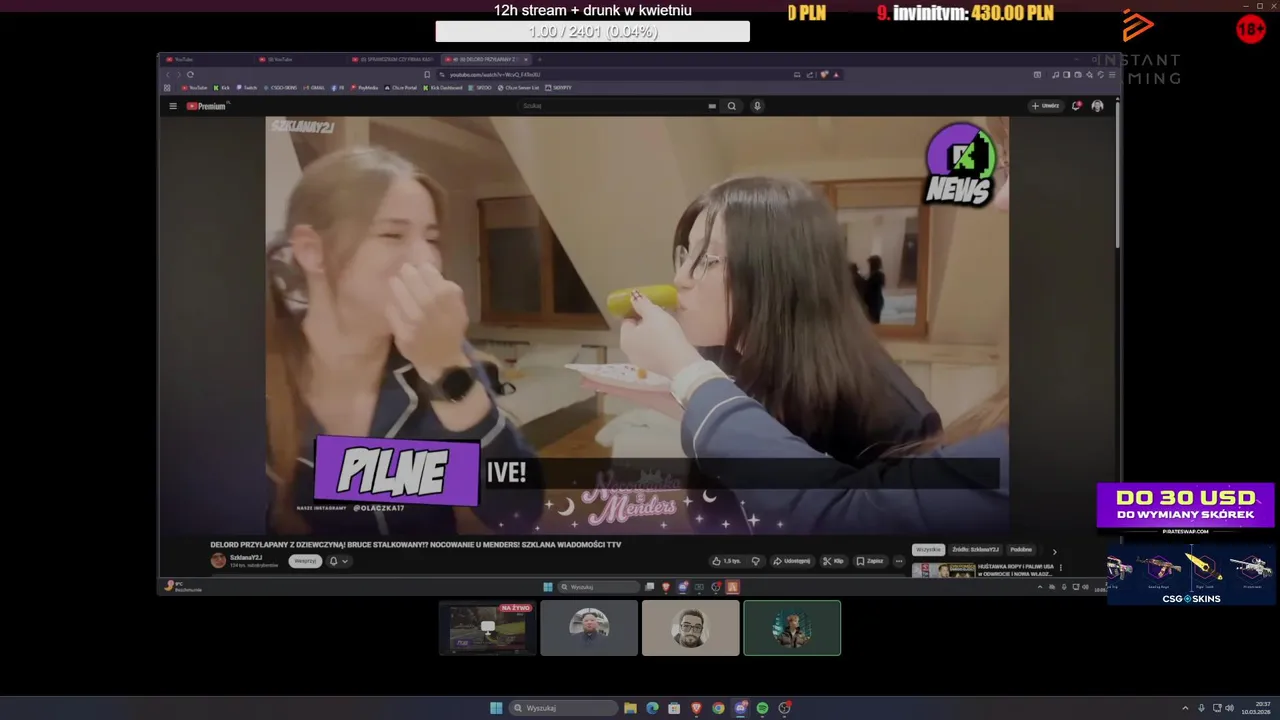Open SzklanaY2J channel avatar
Screen dimensions: 1280x720
coord(218,561)
